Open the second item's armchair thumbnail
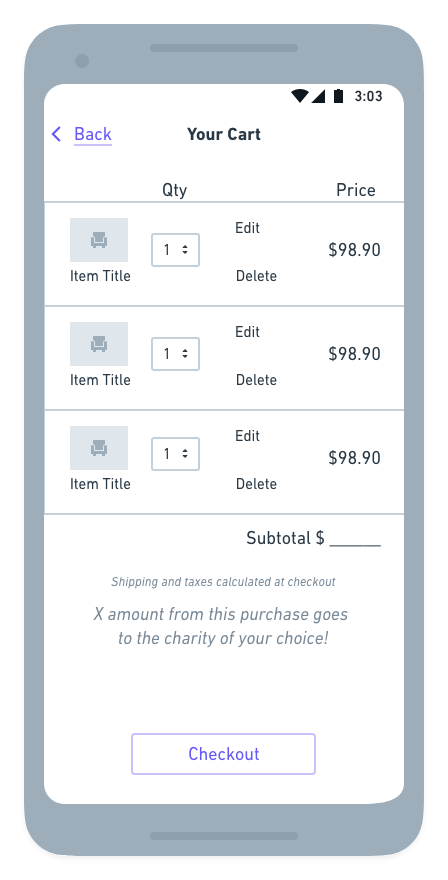 pyautogui.click(x=99, y=343)
